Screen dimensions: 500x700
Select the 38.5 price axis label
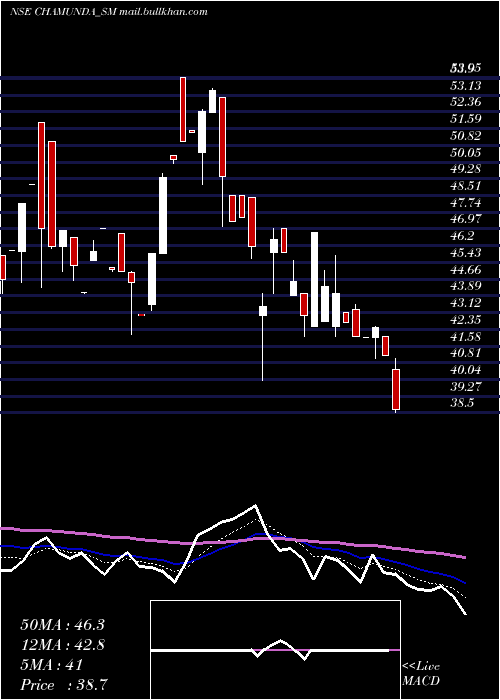pos(462,403)
